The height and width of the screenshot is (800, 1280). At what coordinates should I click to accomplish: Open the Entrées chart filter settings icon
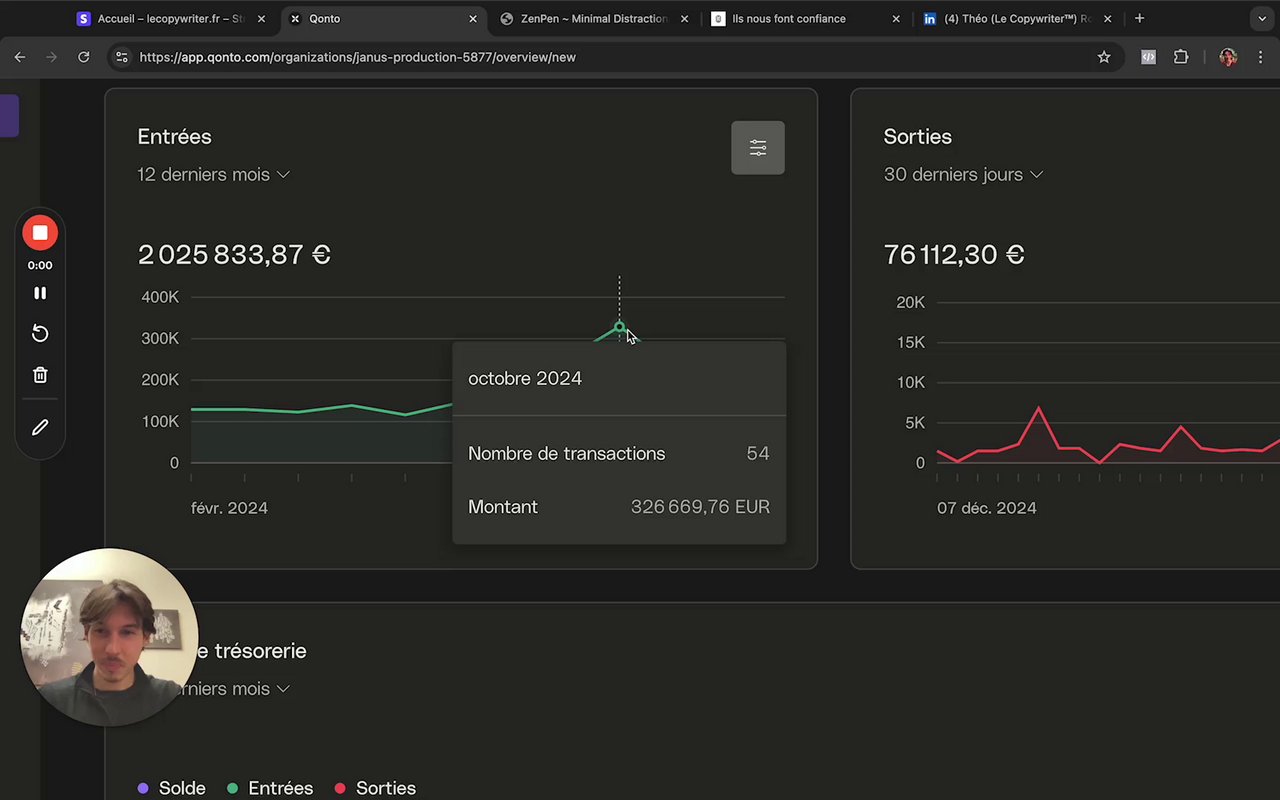[x=758, y=148]
